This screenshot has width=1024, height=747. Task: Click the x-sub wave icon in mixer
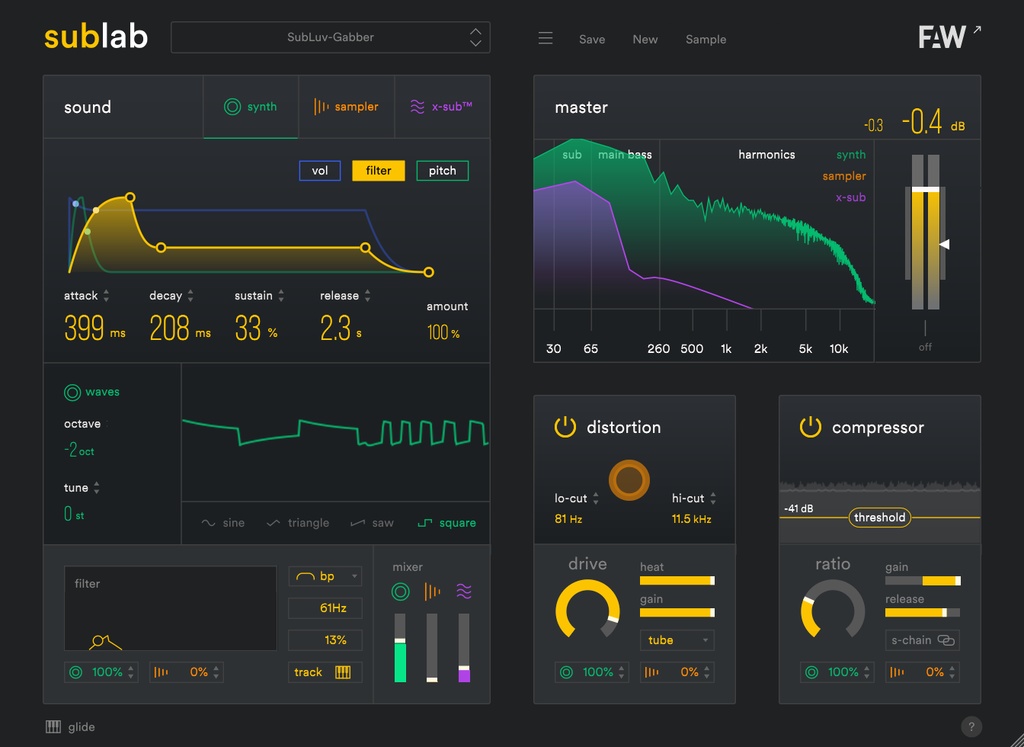pyautogui.click(x=464, y=592)
